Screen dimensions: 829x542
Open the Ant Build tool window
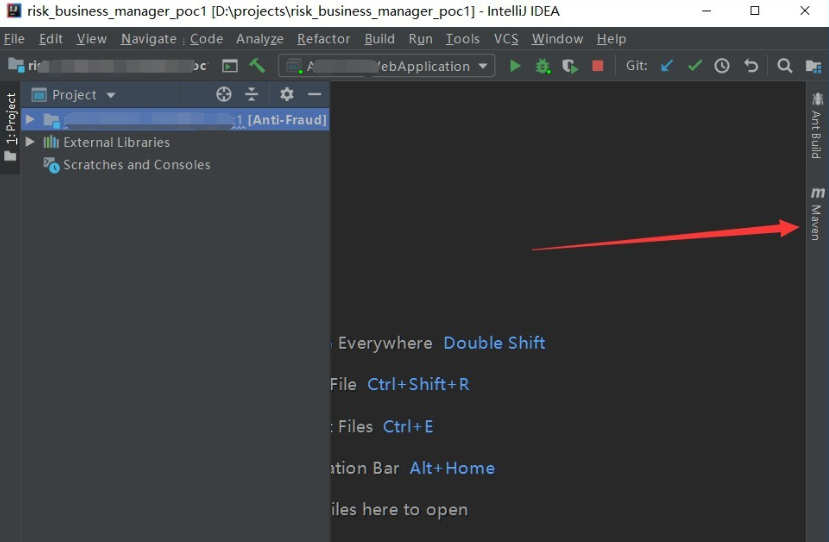point(817,126)
